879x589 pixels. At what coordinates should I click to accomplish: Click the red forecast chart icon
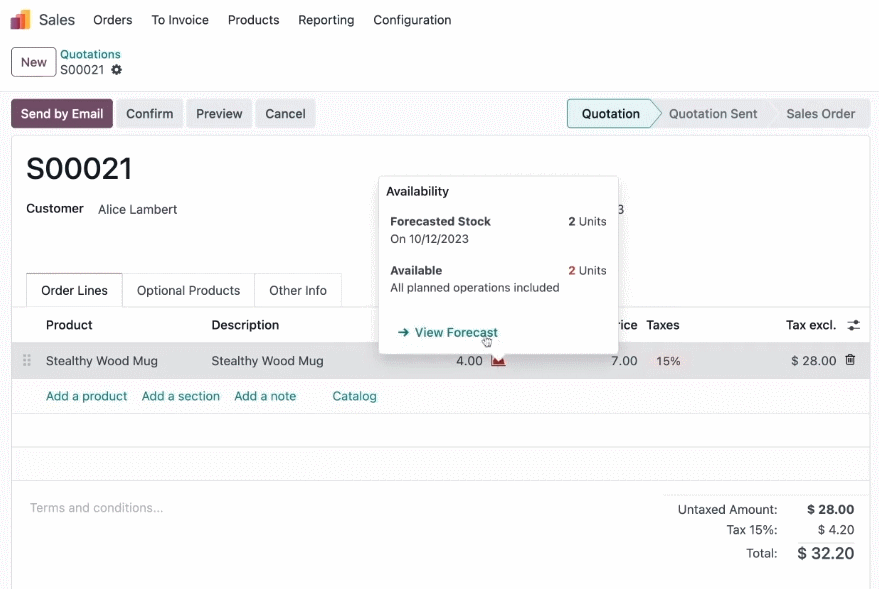point(498,361)
